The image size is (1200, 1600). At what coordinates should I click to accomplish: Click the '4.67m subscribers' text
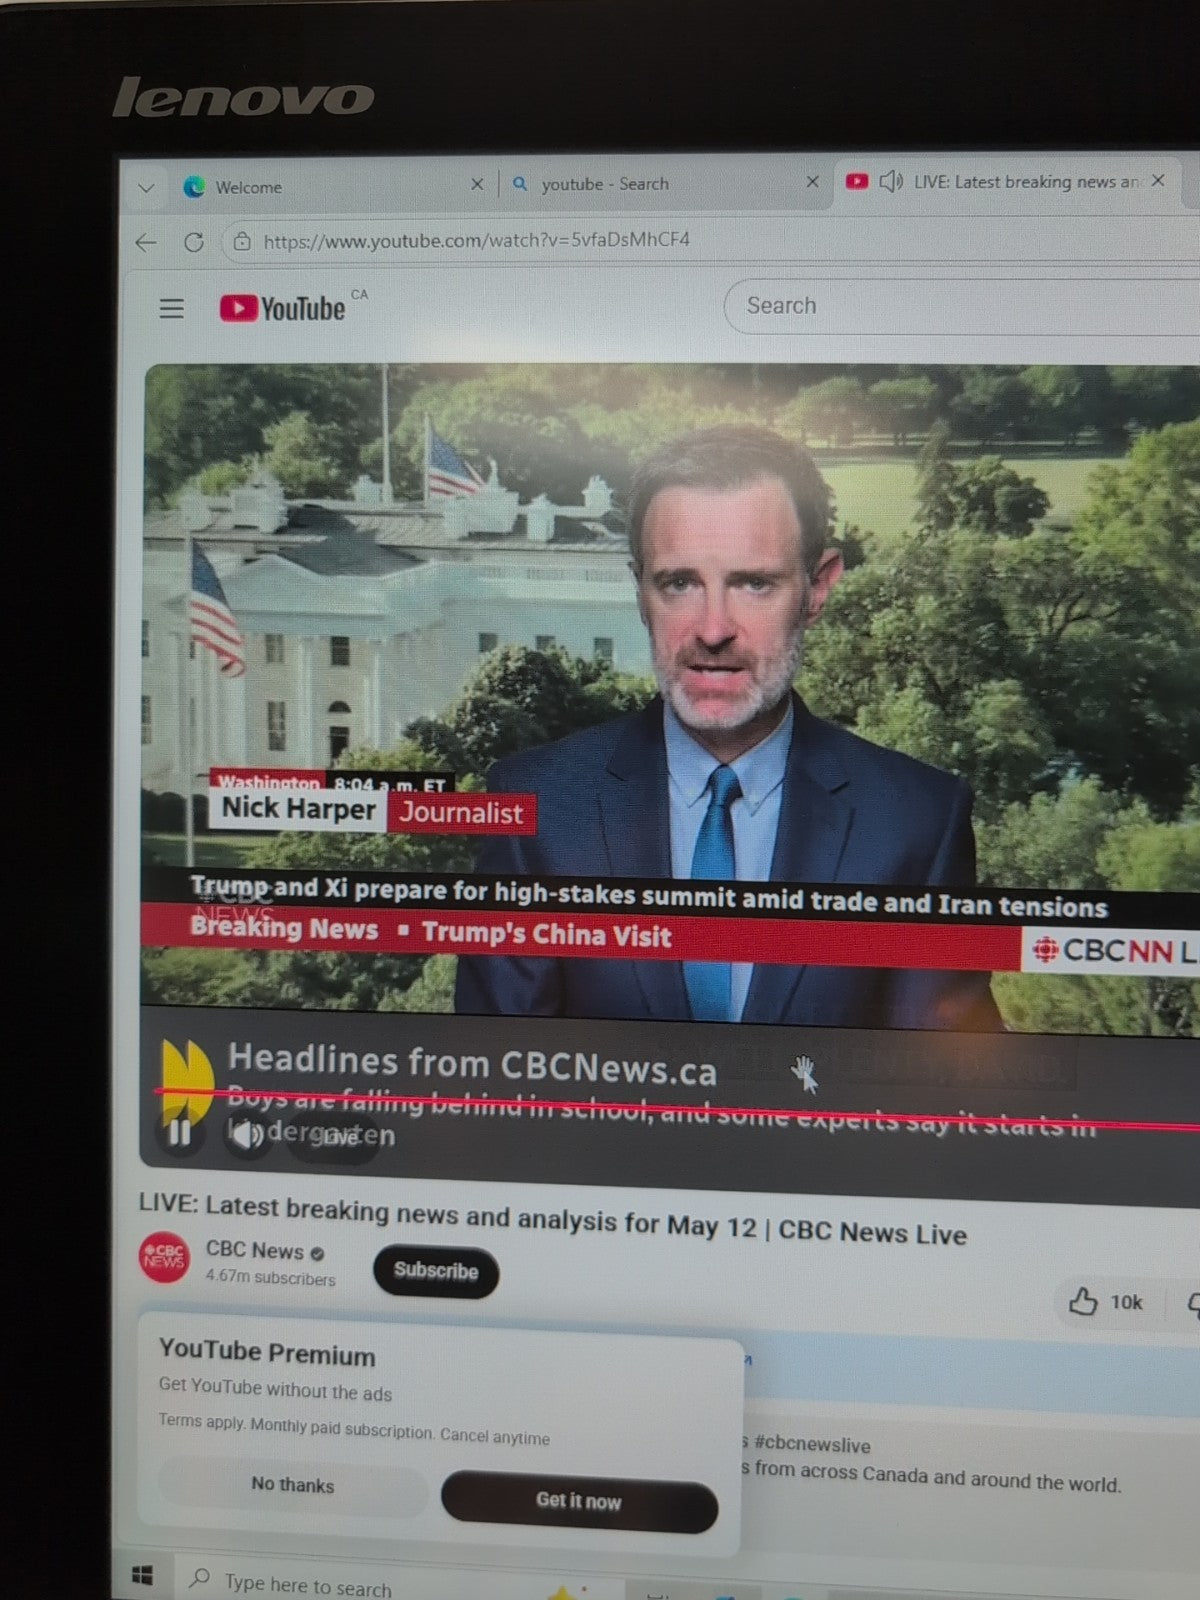(x=270, y=1278)
